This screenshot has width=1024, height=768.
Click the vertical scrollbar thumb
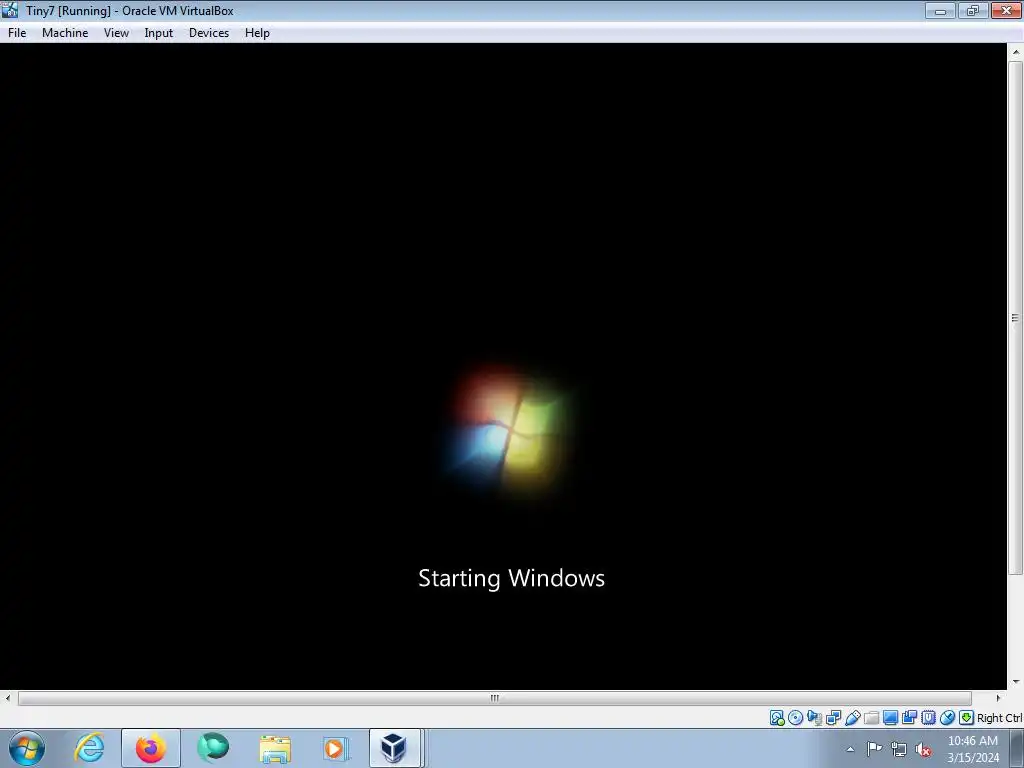click(x=1015, y=318)
